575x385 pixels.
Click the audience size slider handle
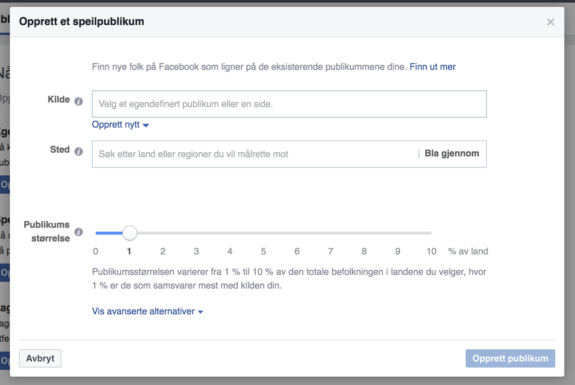point(129,233)
